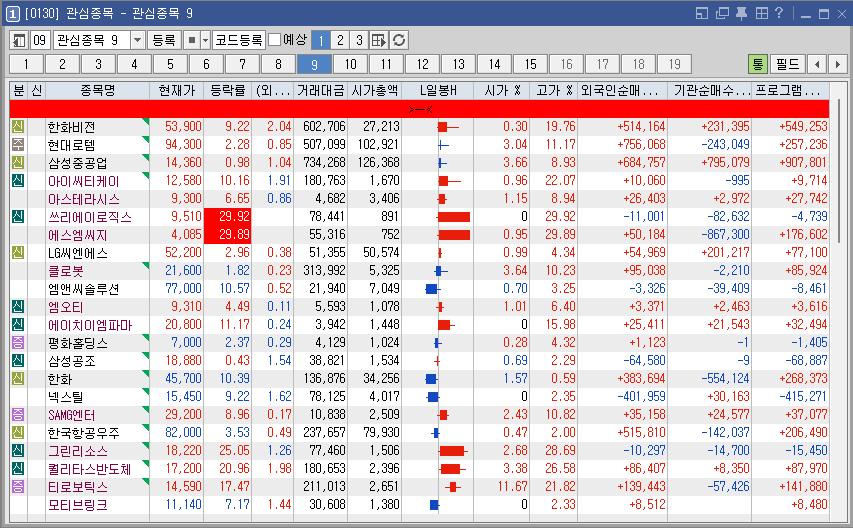Screen dimensions: 853x528
Task: Switch to watchlist tab 5
Action: pyautogui.click(x=170, y=64)
